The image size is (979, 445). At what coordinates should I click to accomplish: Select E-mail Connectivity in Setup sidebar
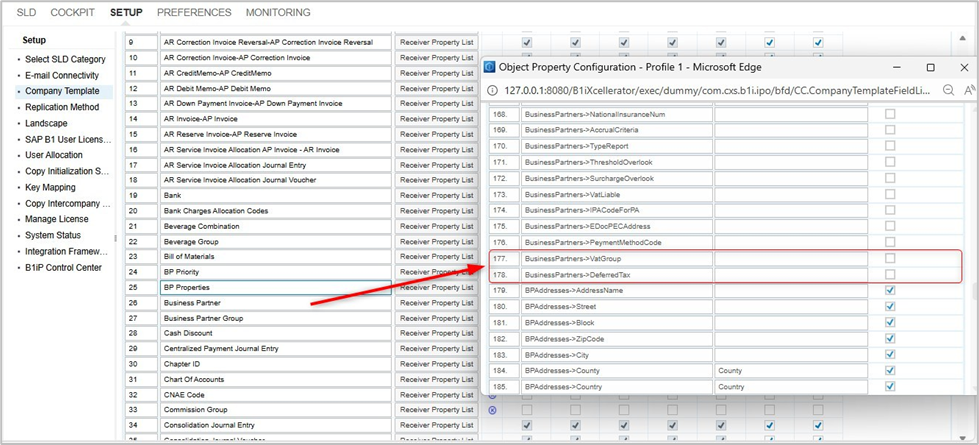click(62, 75)
